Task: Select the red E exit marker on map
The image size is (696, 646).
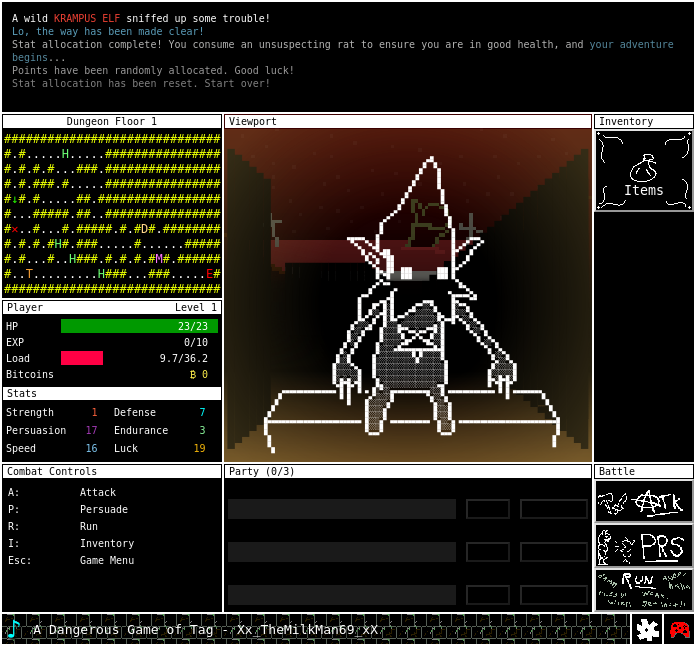Action: [x=209, y=274]
